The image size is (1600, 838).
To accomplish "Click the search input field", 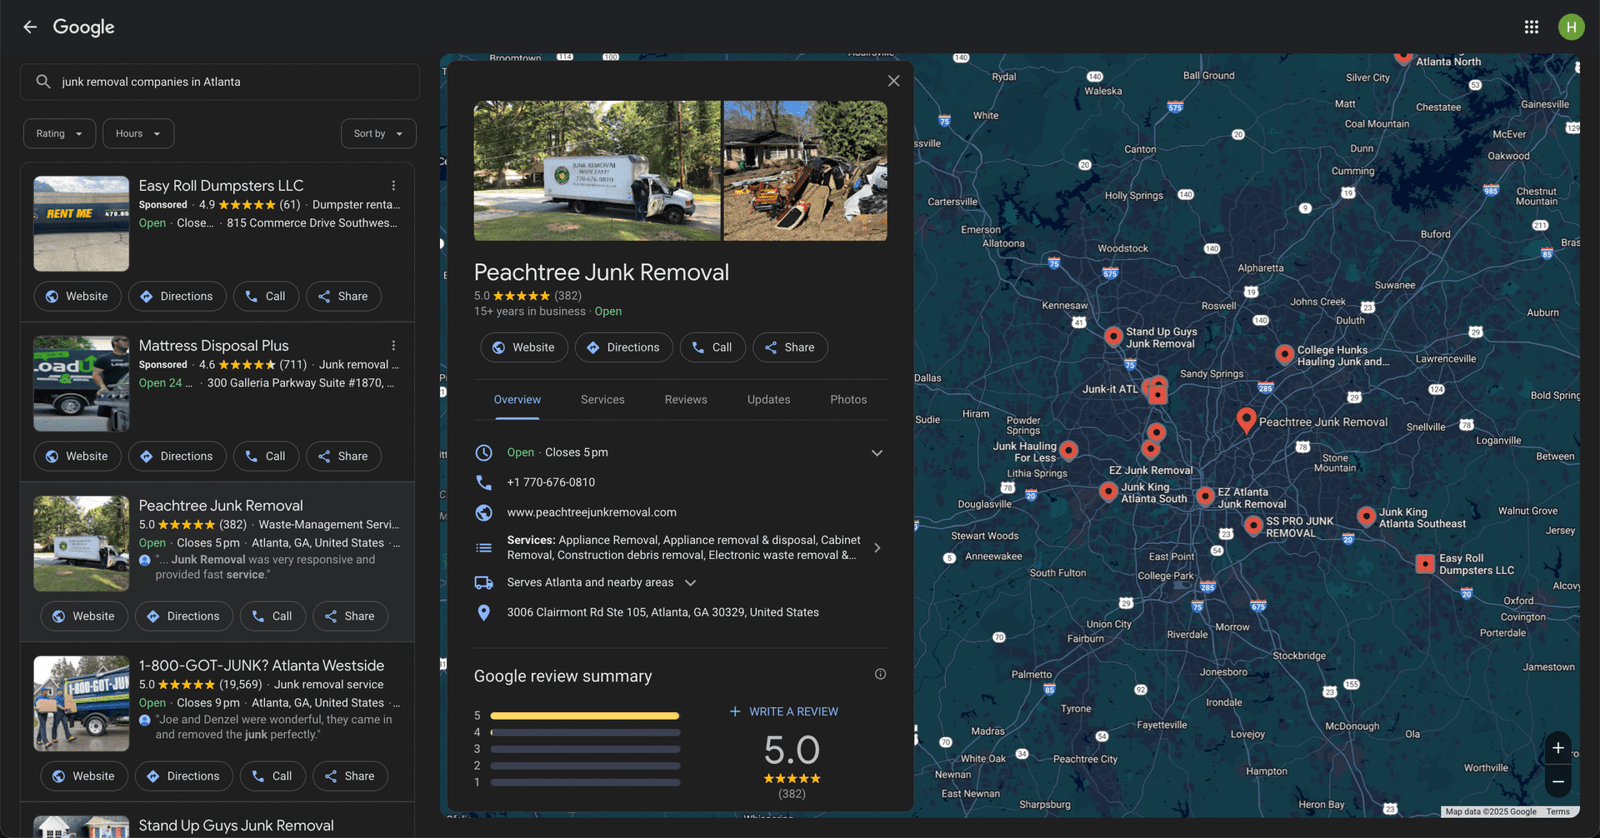I will 220,82.
